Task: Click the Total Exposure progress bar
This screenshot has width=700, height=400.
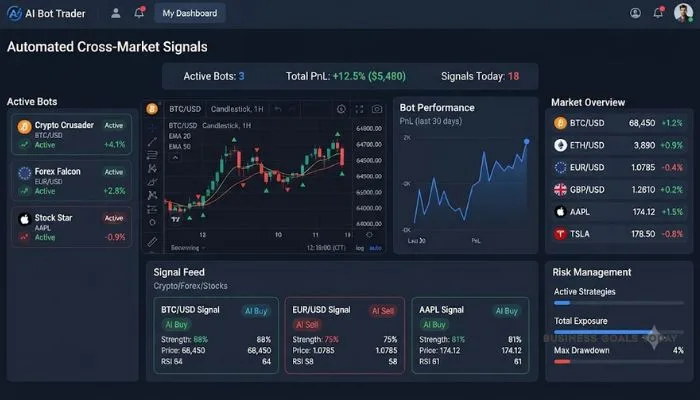Action: pos(619,332)
